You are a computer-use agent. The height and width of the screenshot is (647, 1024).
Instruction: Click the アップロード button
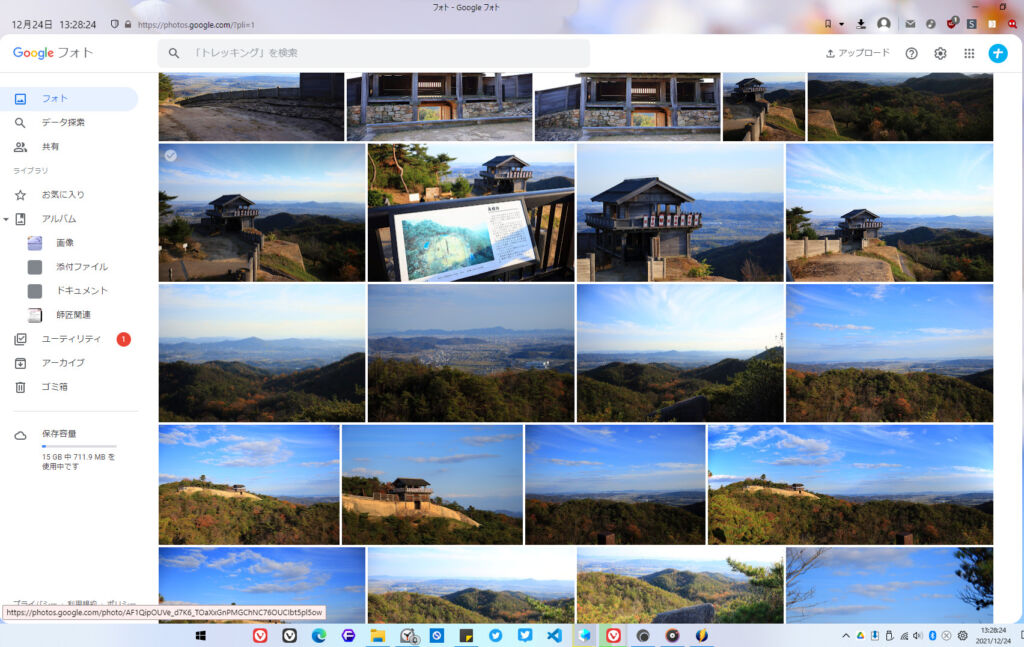pyautogui.click(x=857, y=53)
